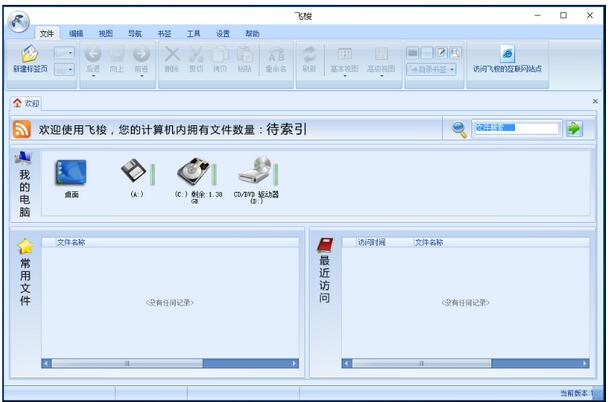Click left scroll arrow in 最近访问 list
The height and width of the screenshot is (402, 610).
coord(347,363)
